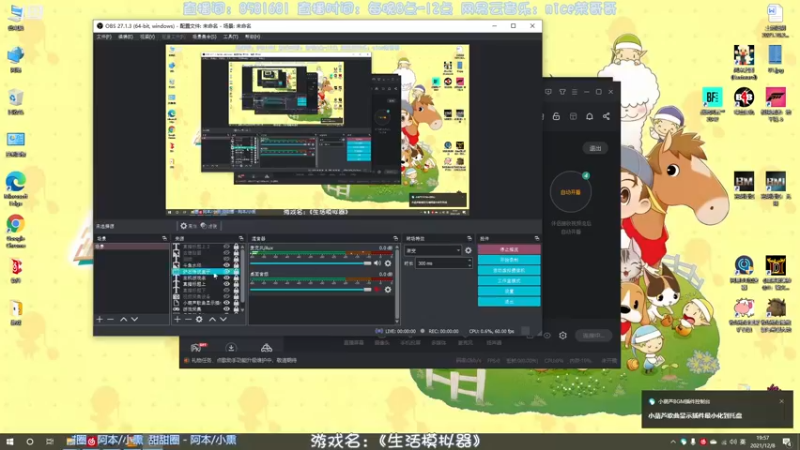Image resolution: width=800 pixels, height=450 pixels.
Task: Pop out the Scene Transitions dock
Action: 469,238
